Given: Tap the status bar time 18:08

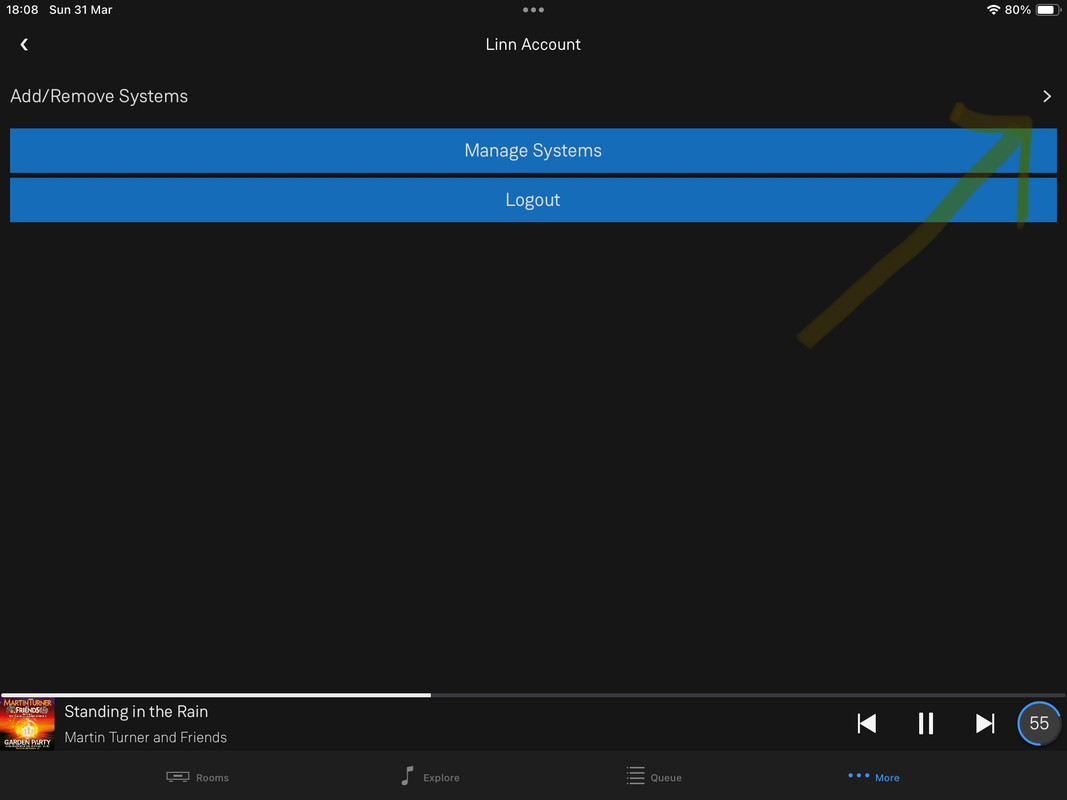Looking at the screenshot, I should 22,10.
